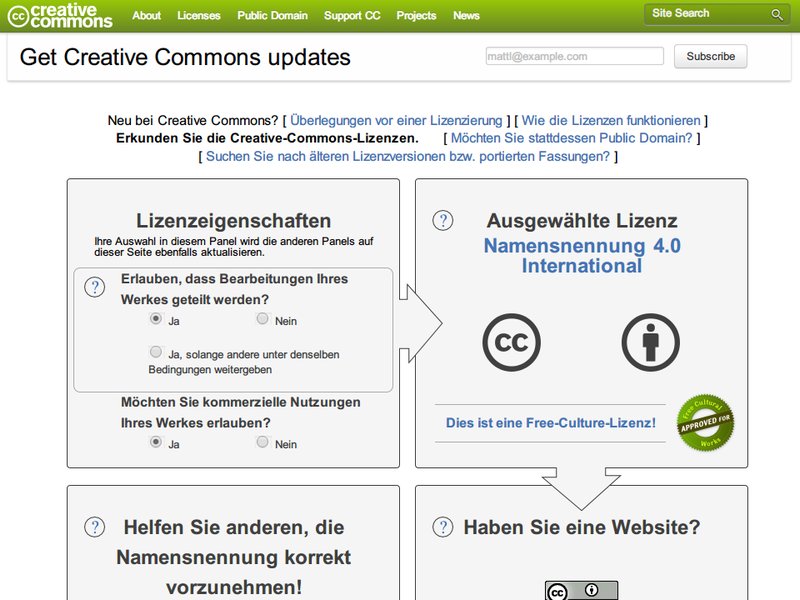Viewport: 800px width, 600px height.
Task: Select Nein for commercial uses
Action: click(262, 442)
